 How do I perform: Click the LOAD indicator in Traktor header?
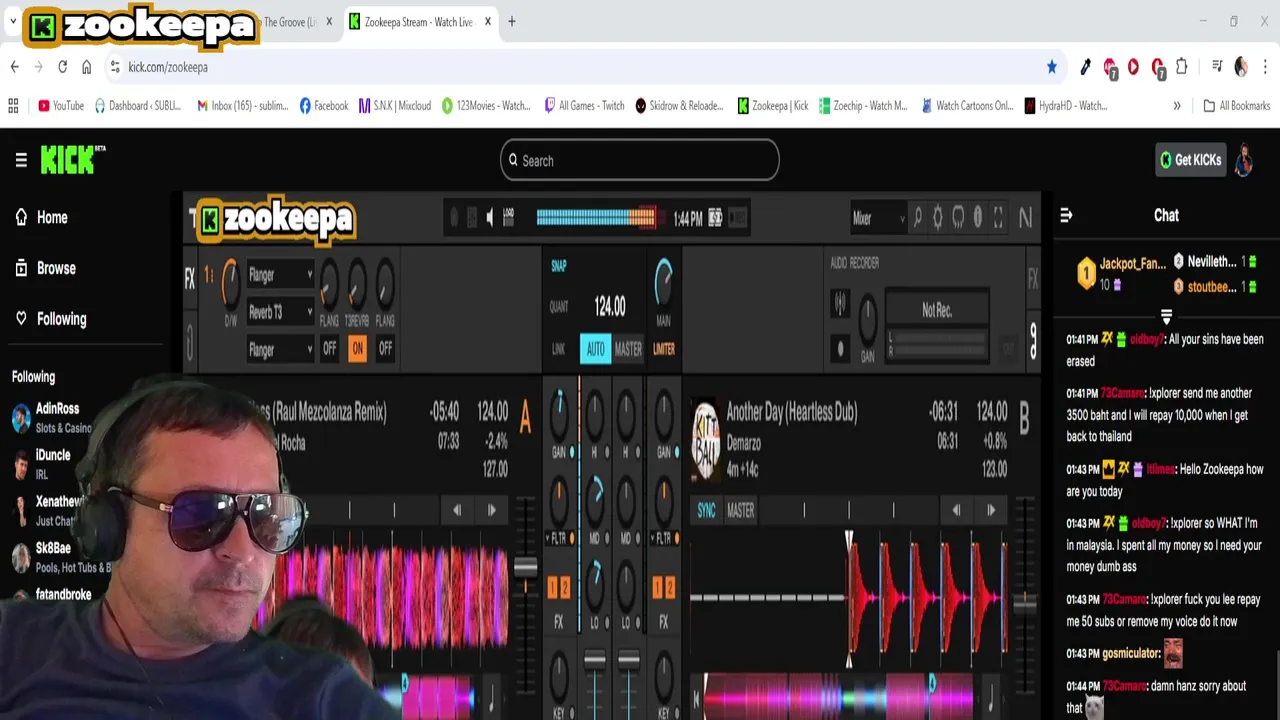point(508,217)
